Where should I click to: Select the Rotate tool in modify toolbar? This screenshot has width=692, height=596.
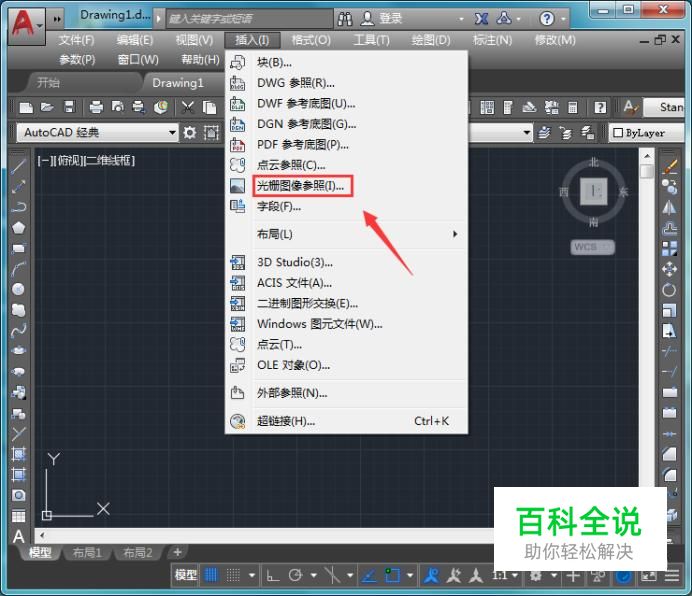669,290
